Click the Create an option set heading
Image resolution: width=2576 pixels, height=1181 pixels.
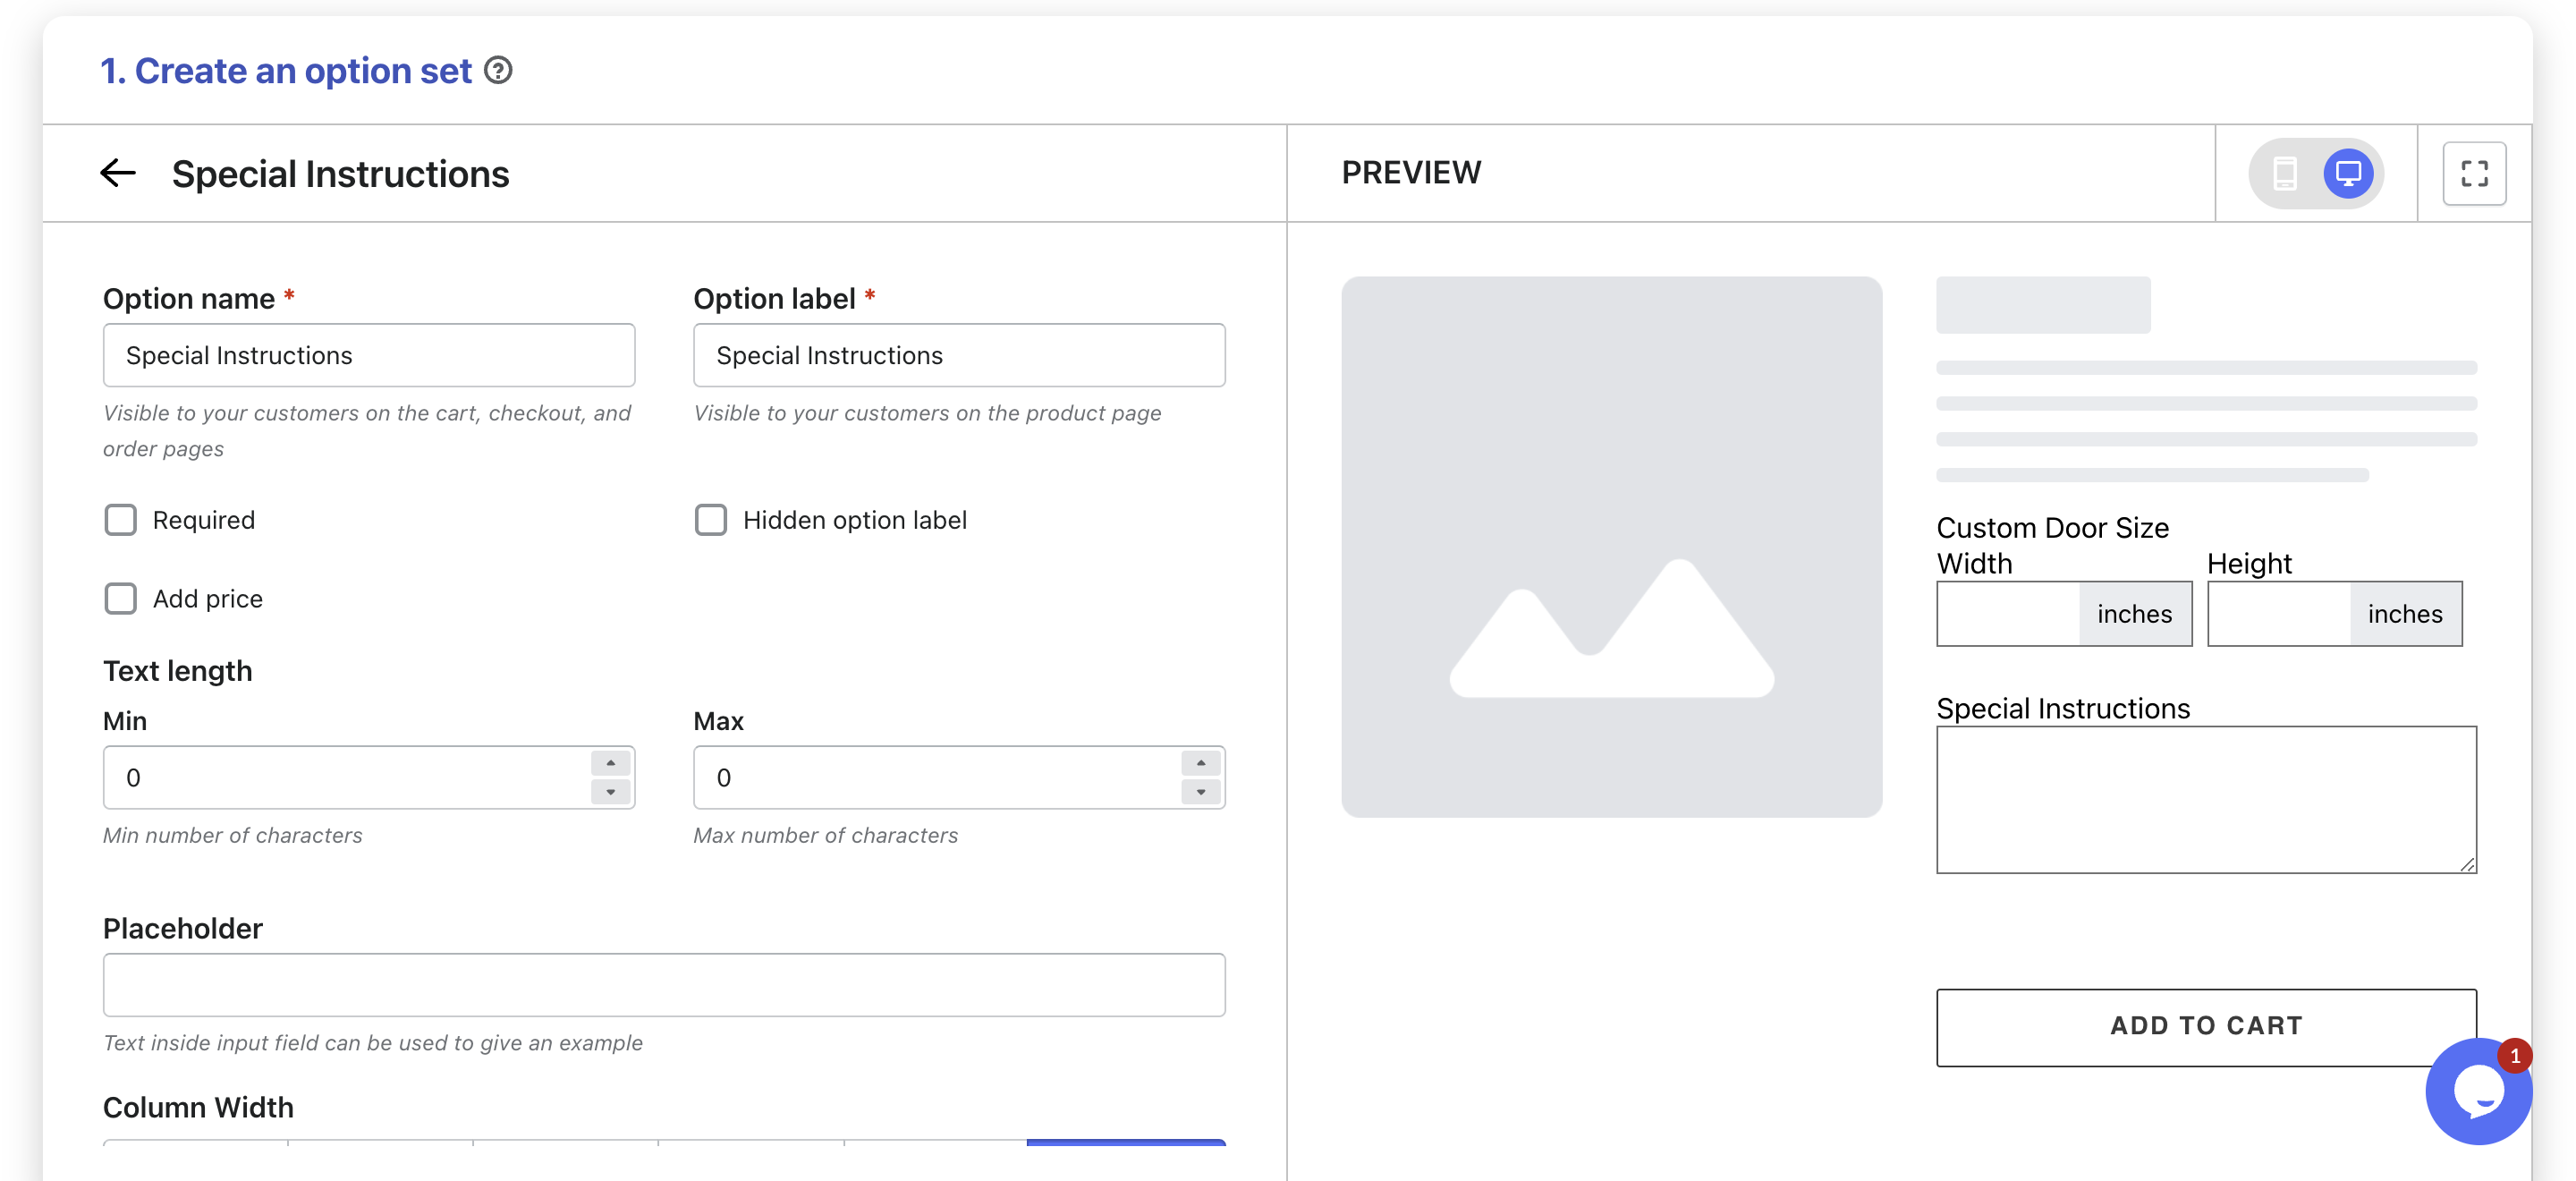pos(286,70)
